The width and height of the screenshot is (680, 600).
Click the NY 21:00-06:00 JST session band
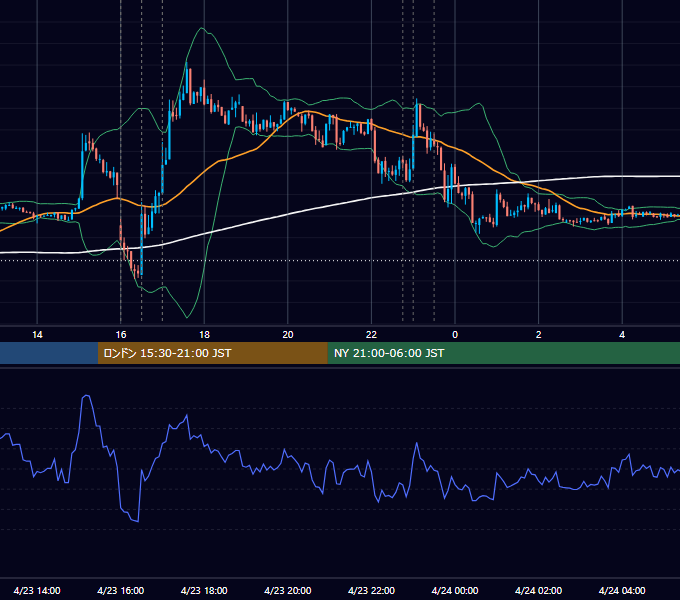pyautogui.click(x=503, y=353)
